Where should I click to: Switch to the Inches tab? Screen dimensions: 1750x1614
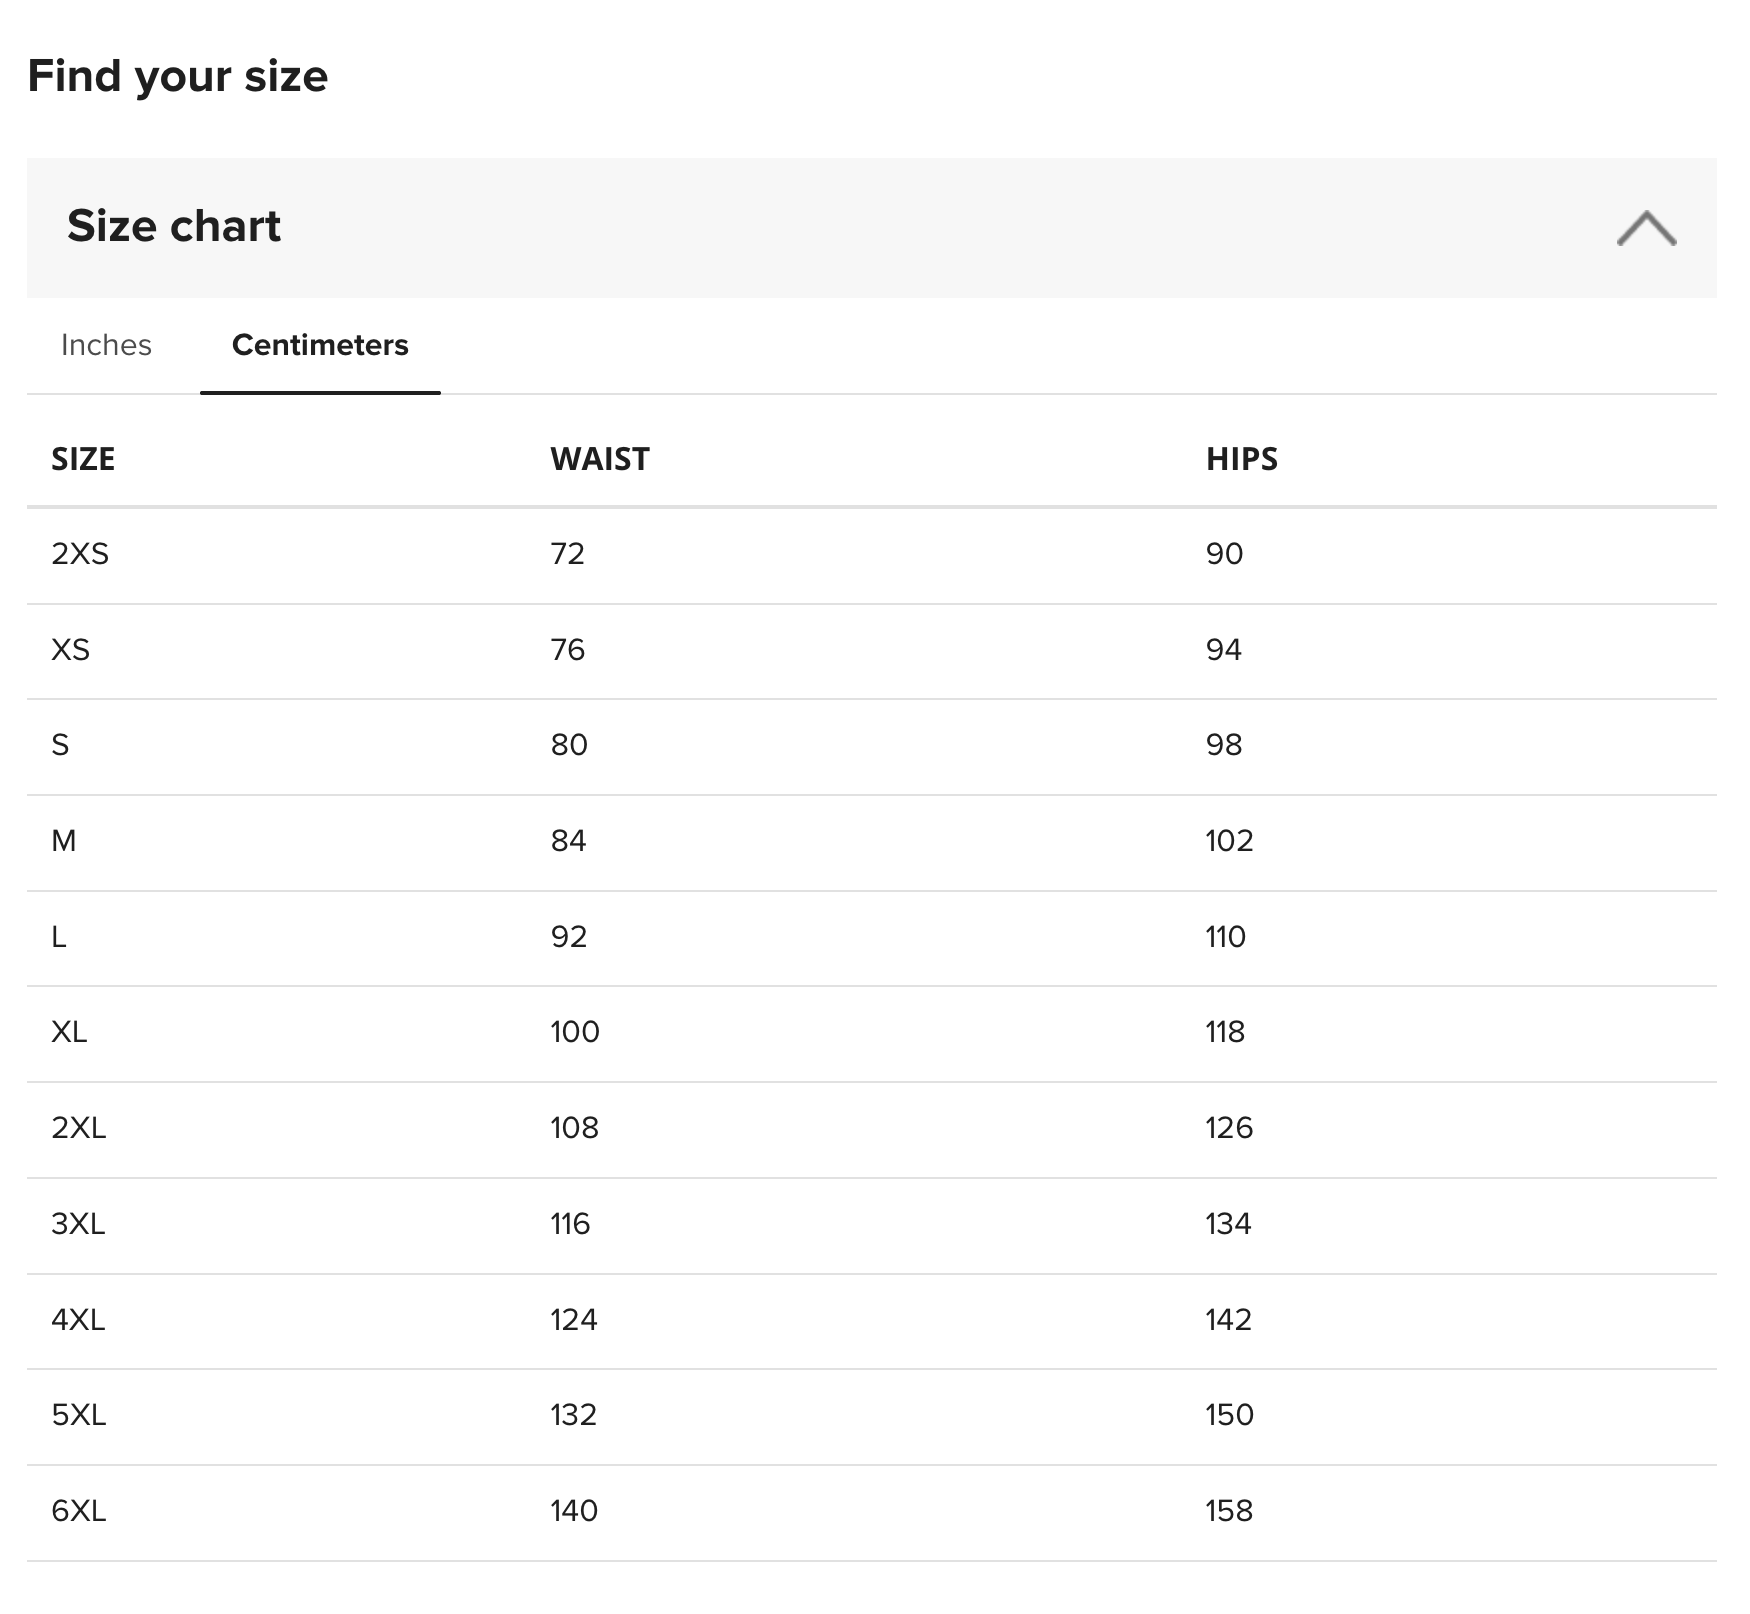pos(106,345)
